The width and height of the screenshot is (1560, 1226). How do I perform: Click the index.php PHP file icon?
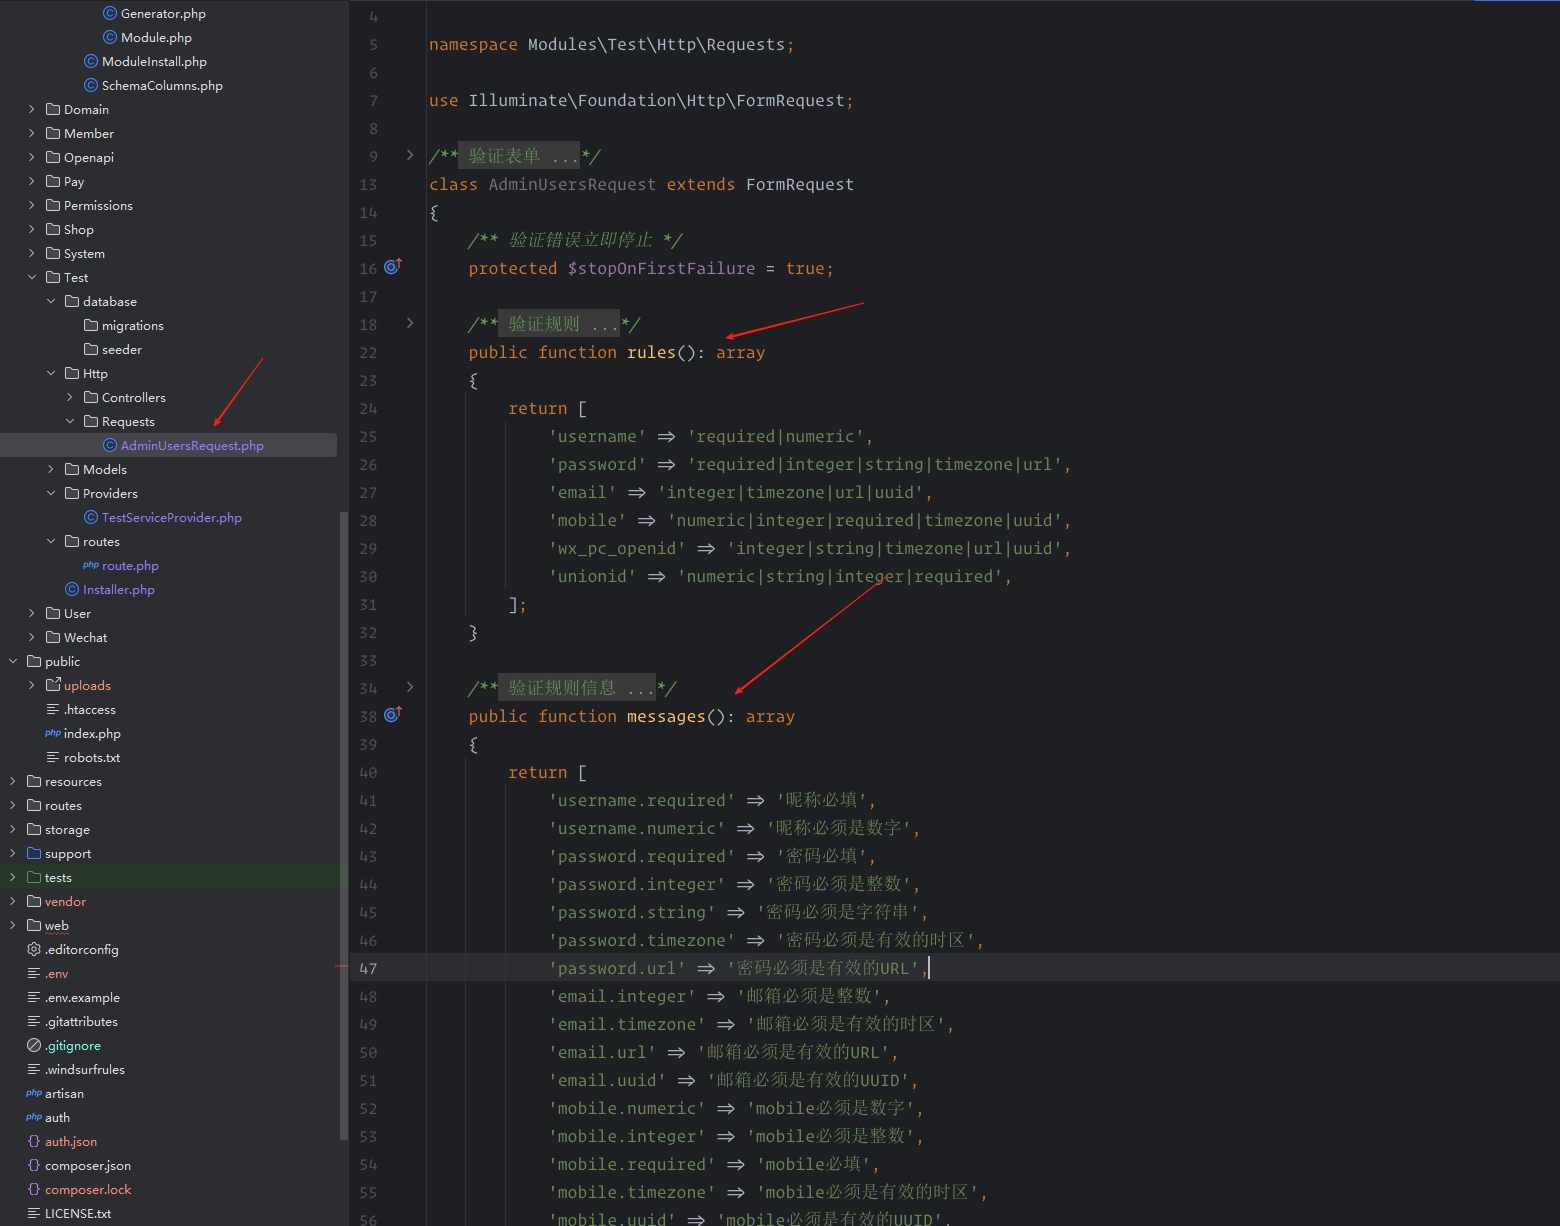(x=53, y=733)
